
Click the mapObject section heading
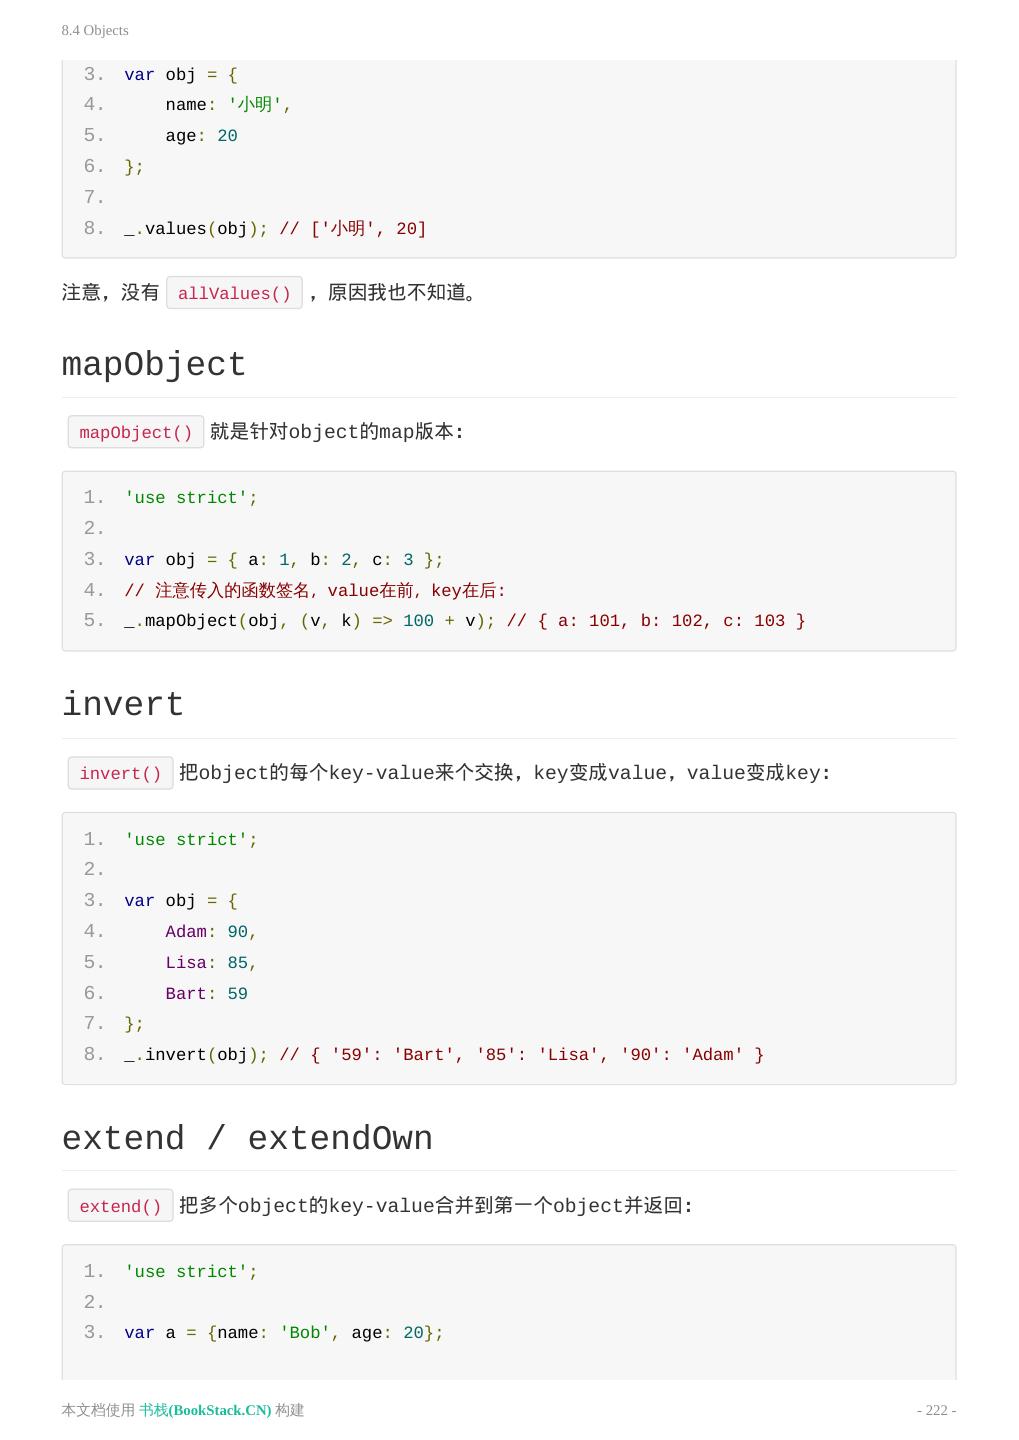click(x=154, y=365)
